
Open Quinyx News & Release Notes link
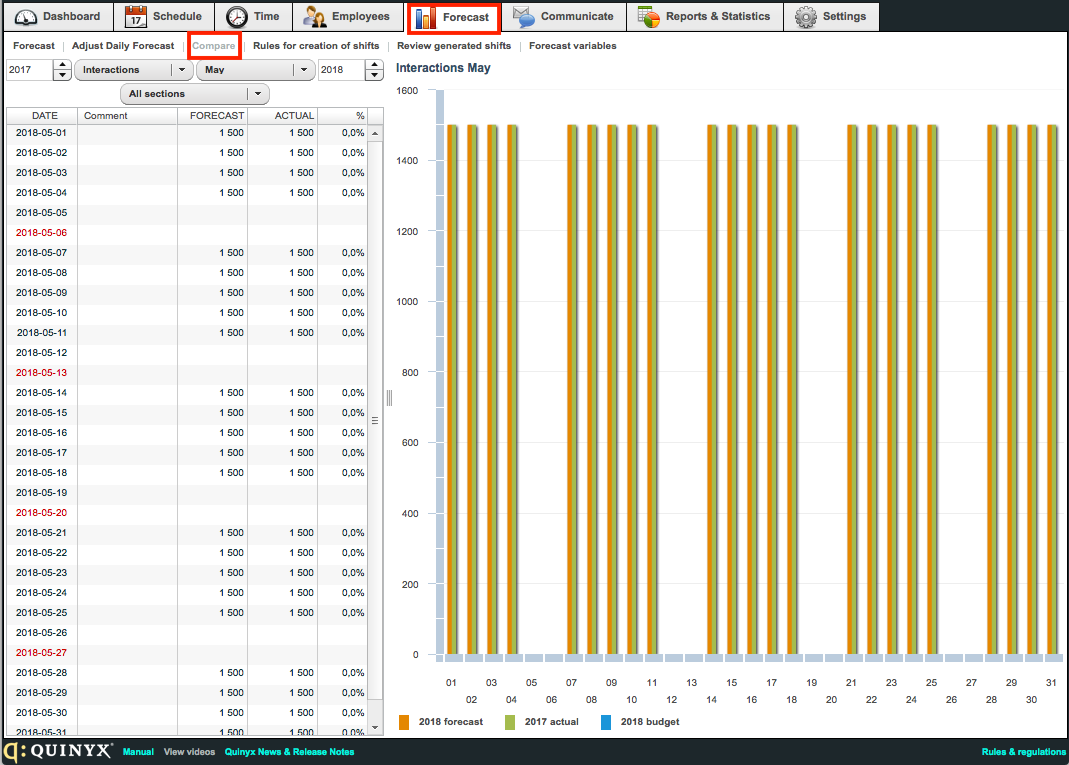click(x=290, y=751)
